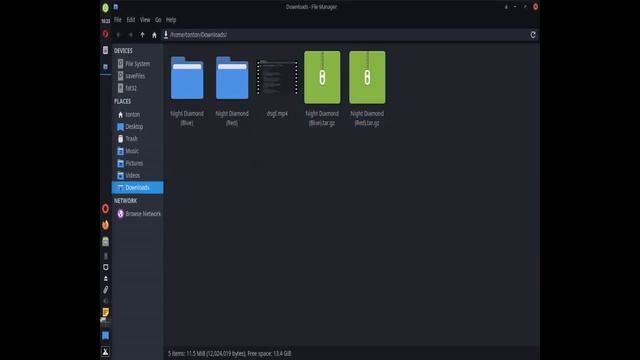Launch Opera from the lower dock
The image size is (640, 360).
coord(105,209)
